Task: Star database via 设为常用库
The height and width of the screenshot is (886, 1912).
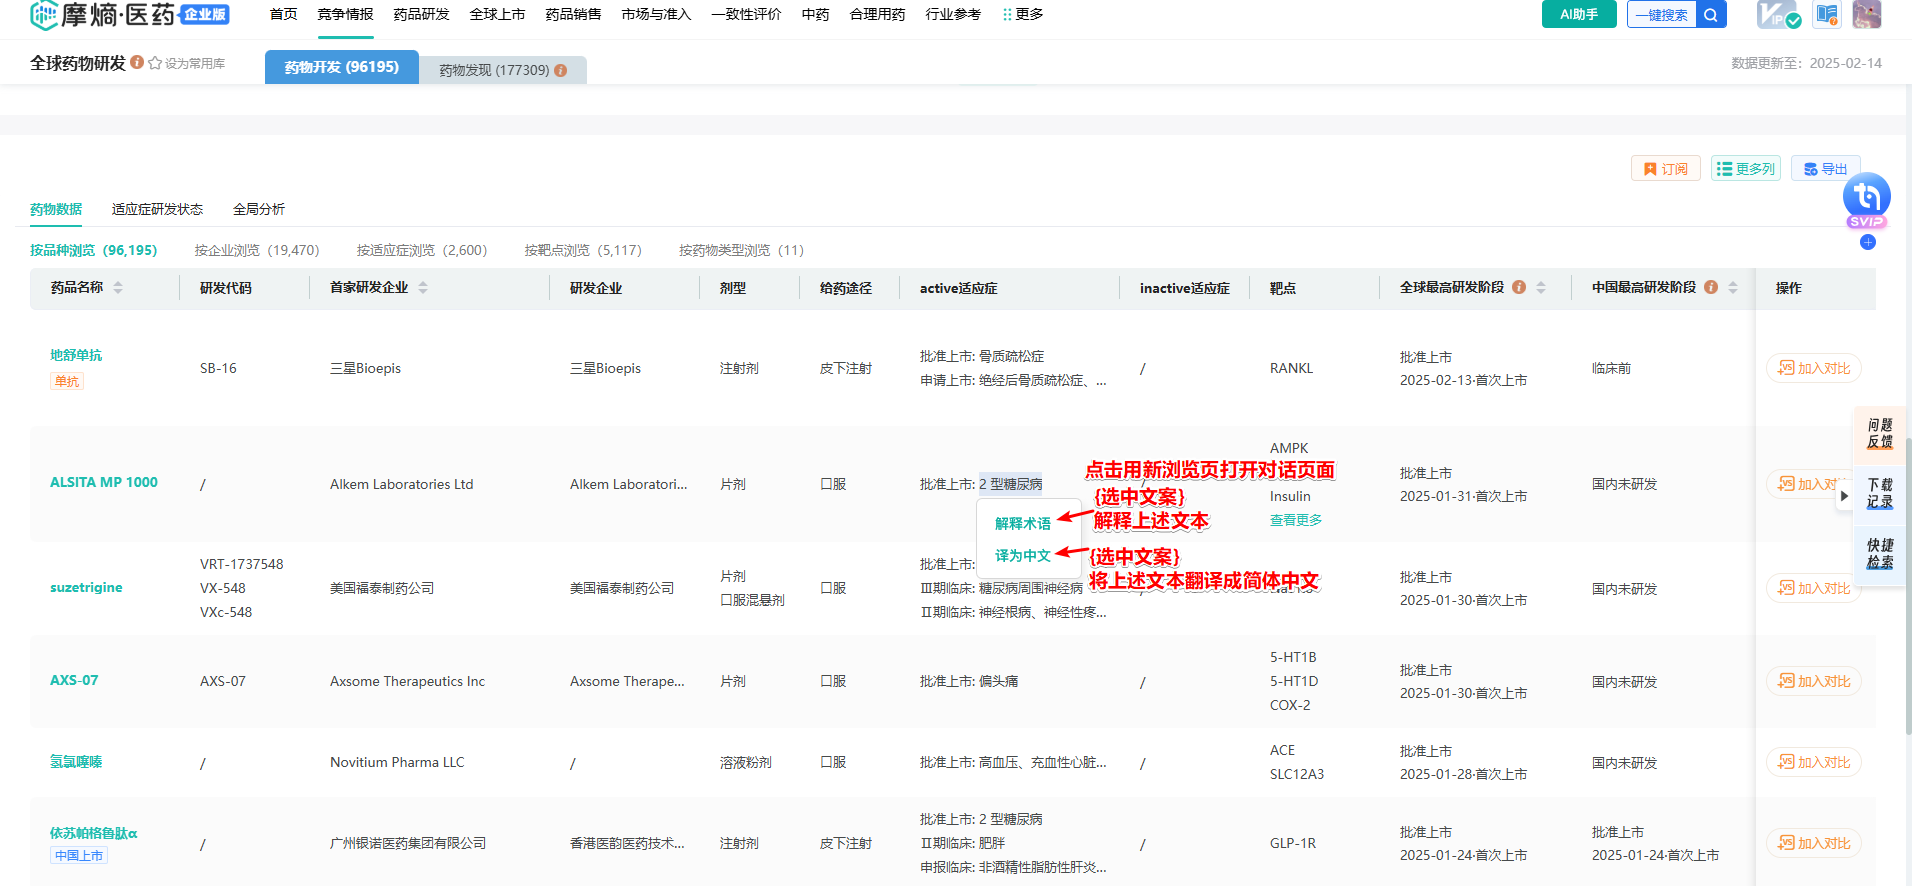Action: 187,63
